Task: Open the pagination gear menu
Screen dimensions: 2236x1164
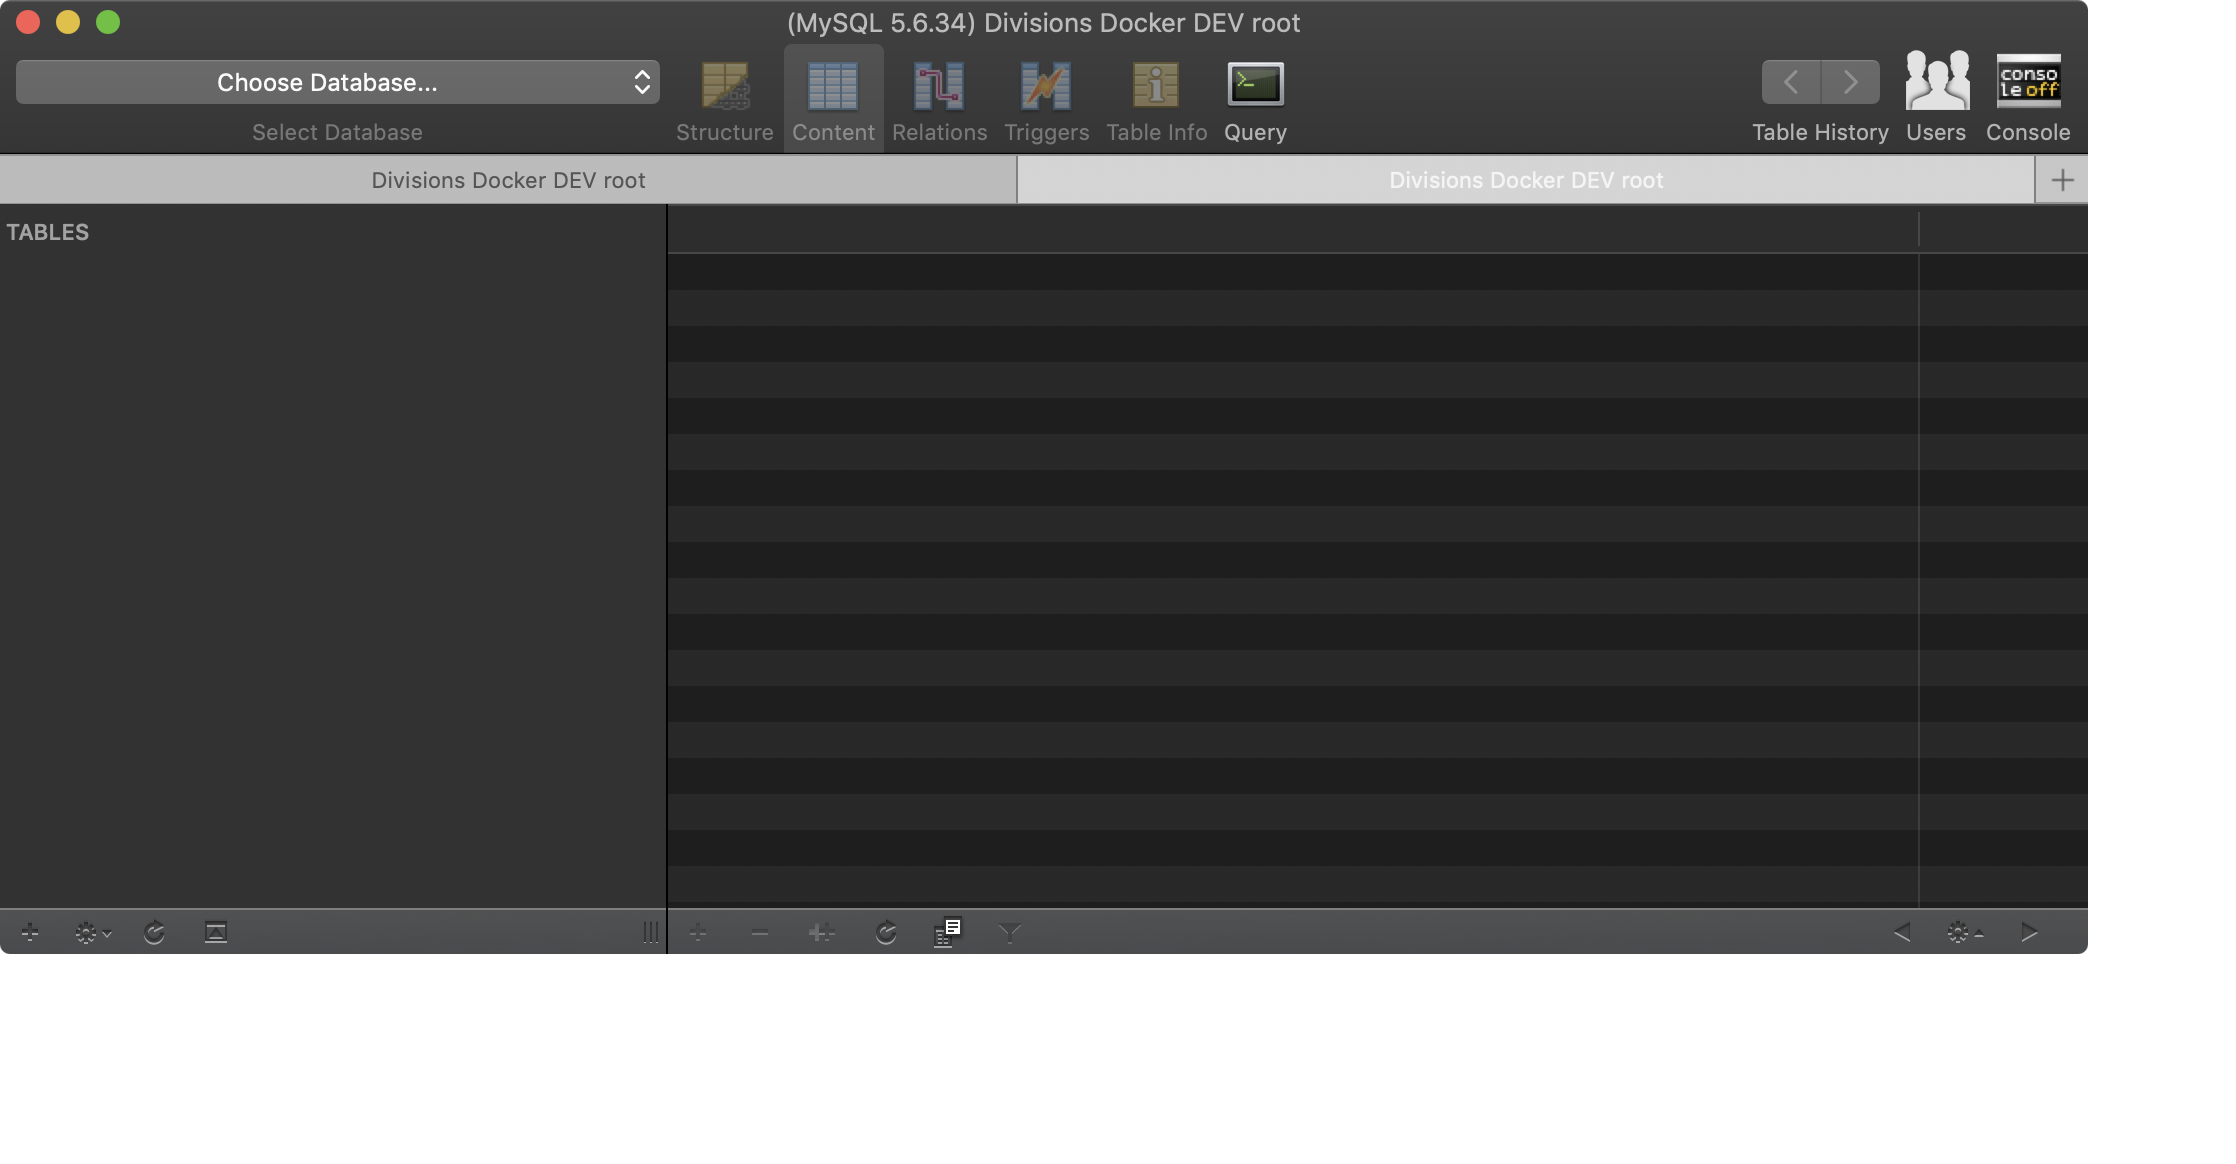Action: pyautogui.click(x=1963, y=932)
